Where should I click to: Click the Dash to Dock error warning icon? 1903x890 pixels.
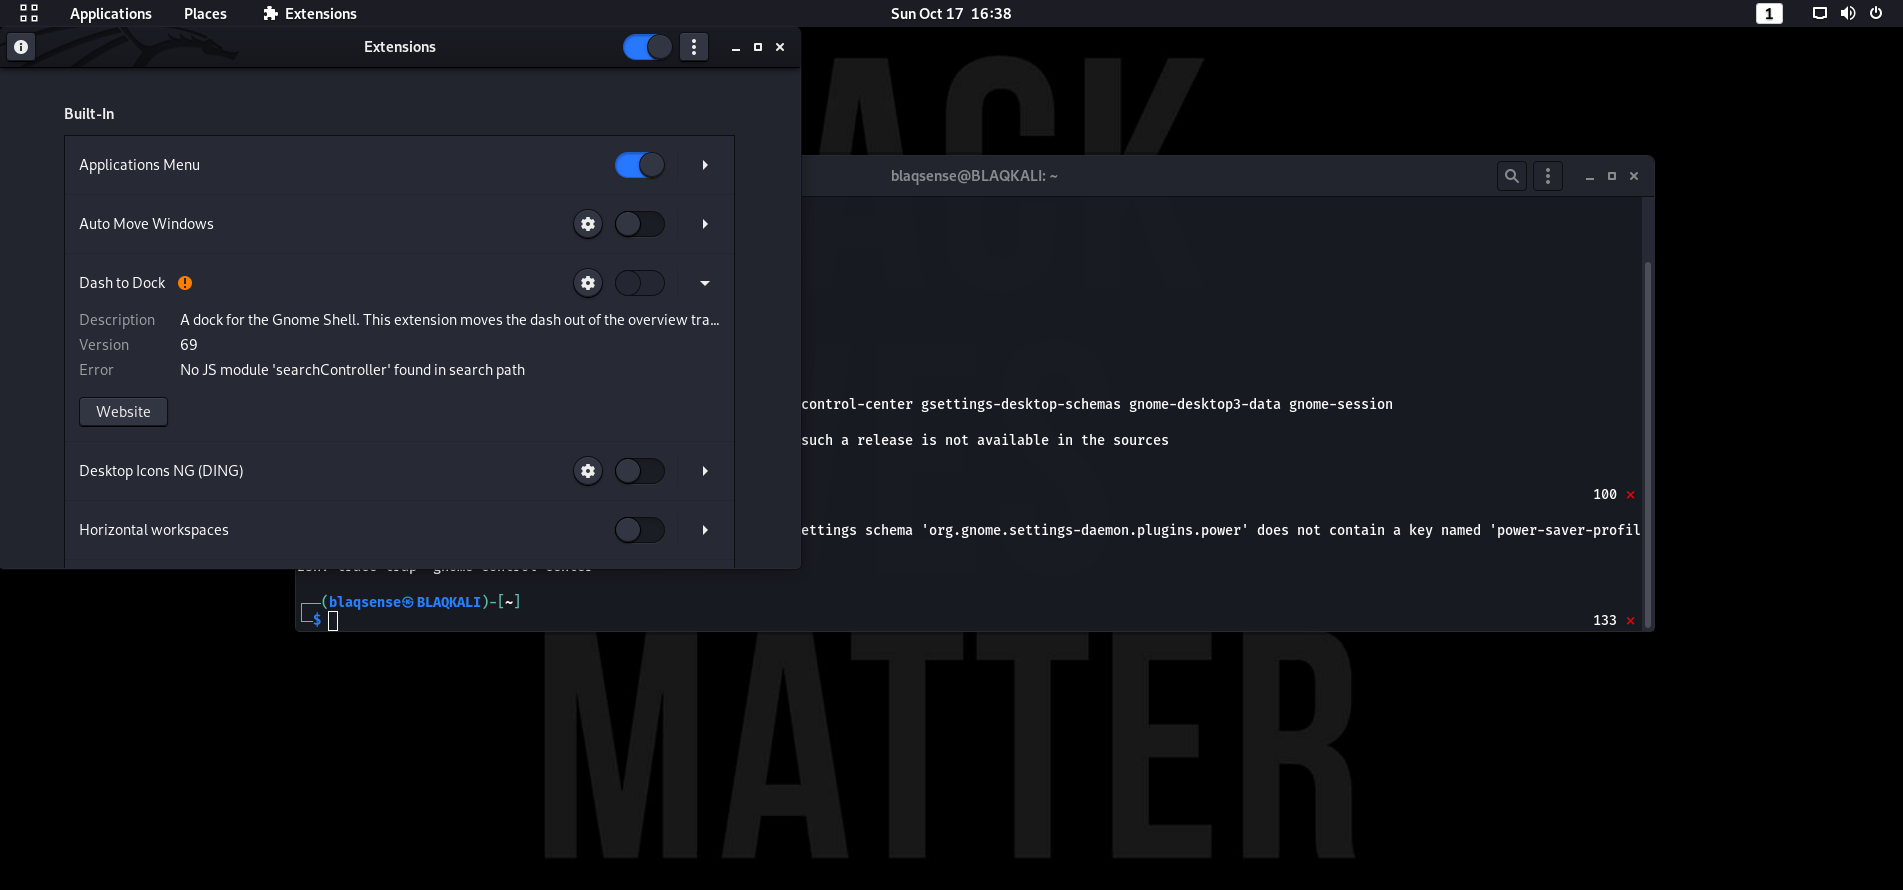pos(185,283)
